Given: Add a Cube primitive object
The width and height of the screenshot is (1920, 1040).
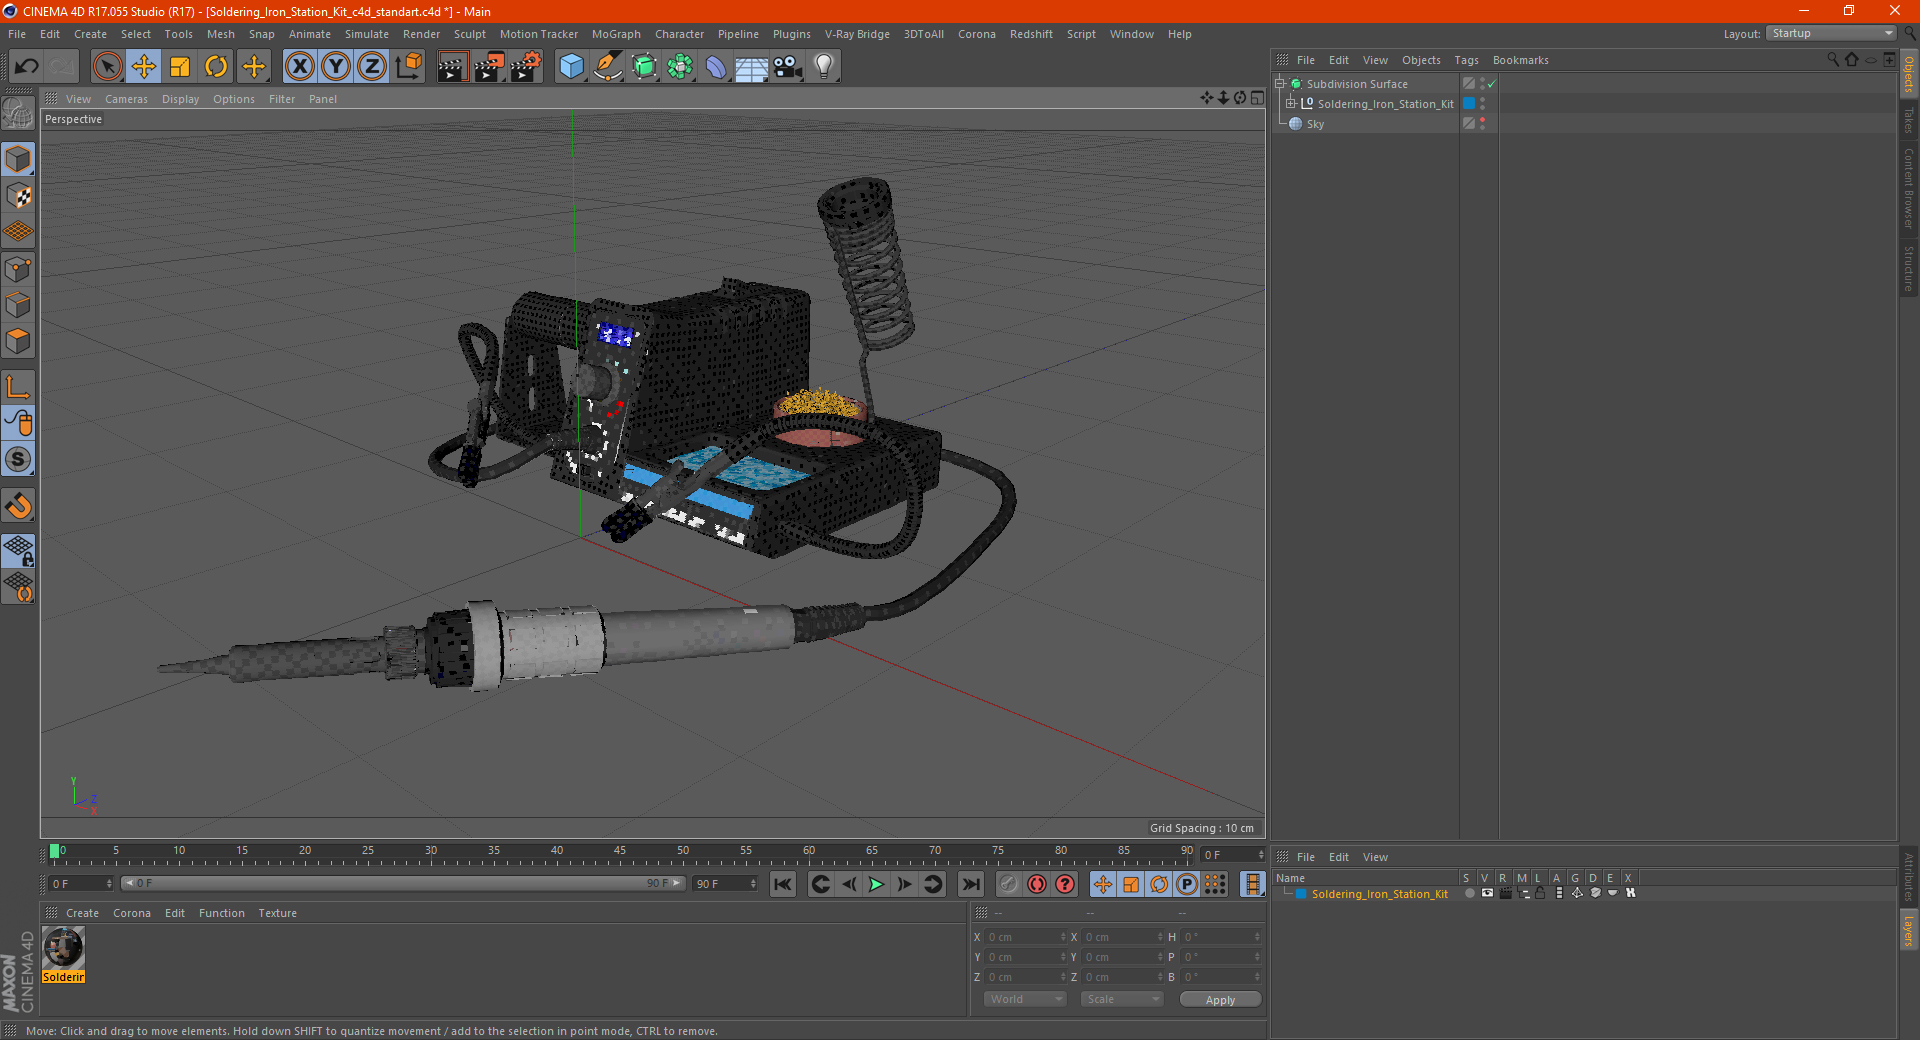Looking at the screenshot, I should point(571,67).
